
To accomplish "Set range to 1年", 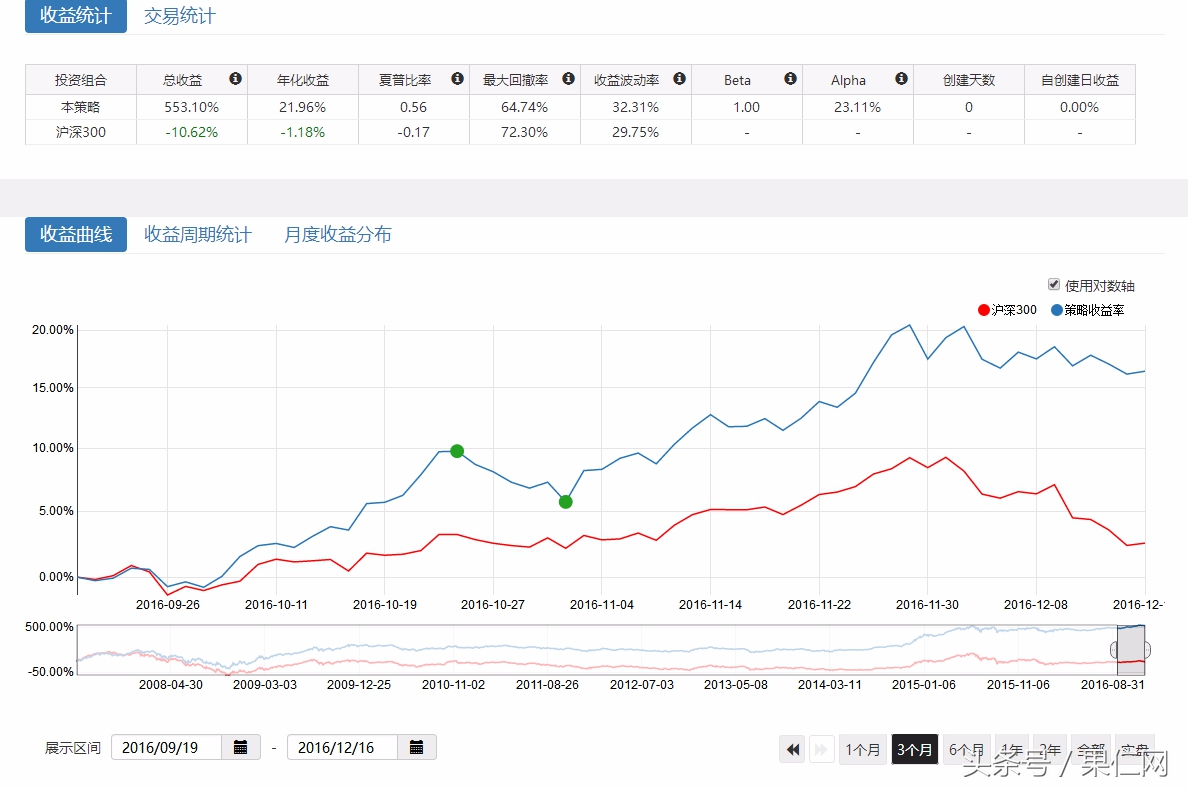I will point(1011,750).
